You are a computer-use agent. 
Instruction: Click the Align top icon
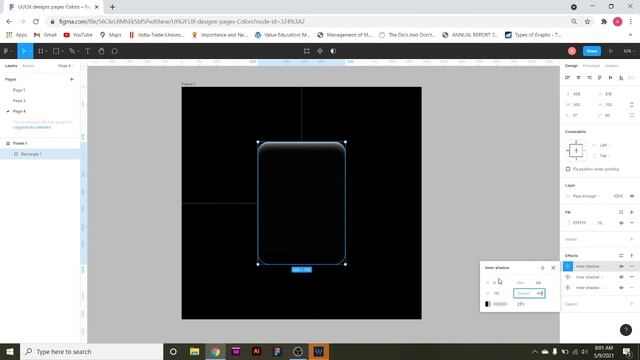click(600, 78)
